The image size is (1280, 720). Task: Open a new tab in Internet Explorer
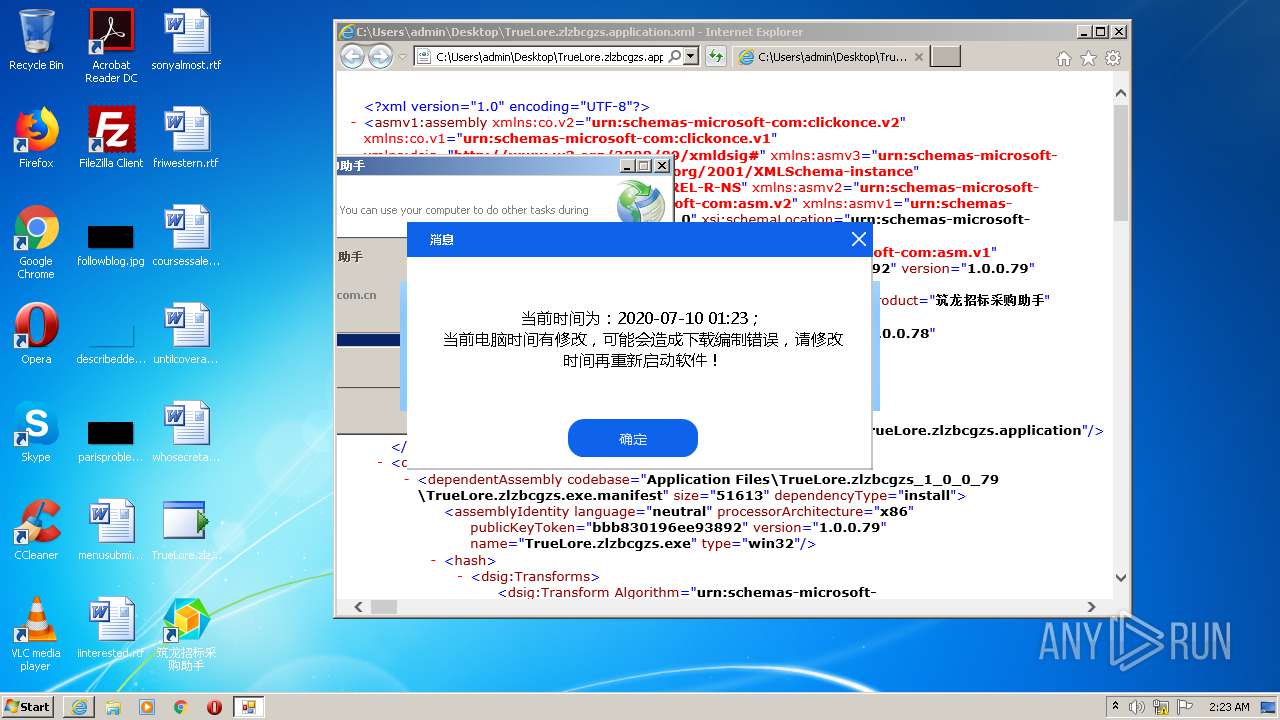click(x=945, y=57)
